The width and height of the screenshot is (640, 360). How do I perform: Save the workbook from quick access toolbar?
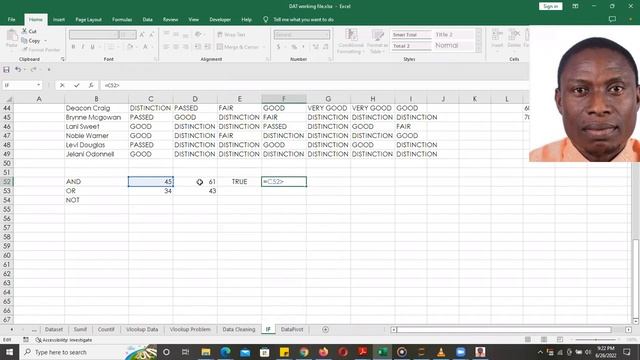[6, 69]
